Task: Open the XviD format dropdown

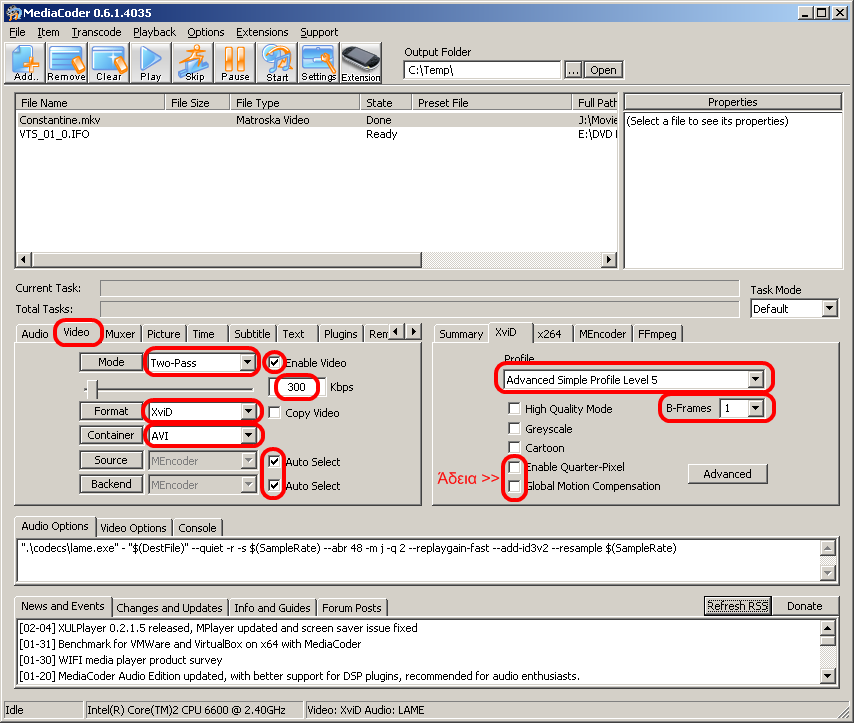Action: [x=248, y=411]
